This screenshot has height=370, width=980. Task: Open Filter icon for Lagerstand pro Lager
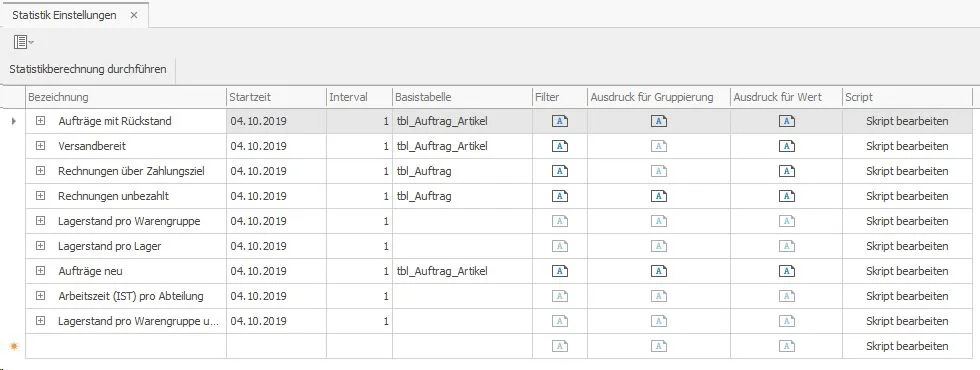560,246
